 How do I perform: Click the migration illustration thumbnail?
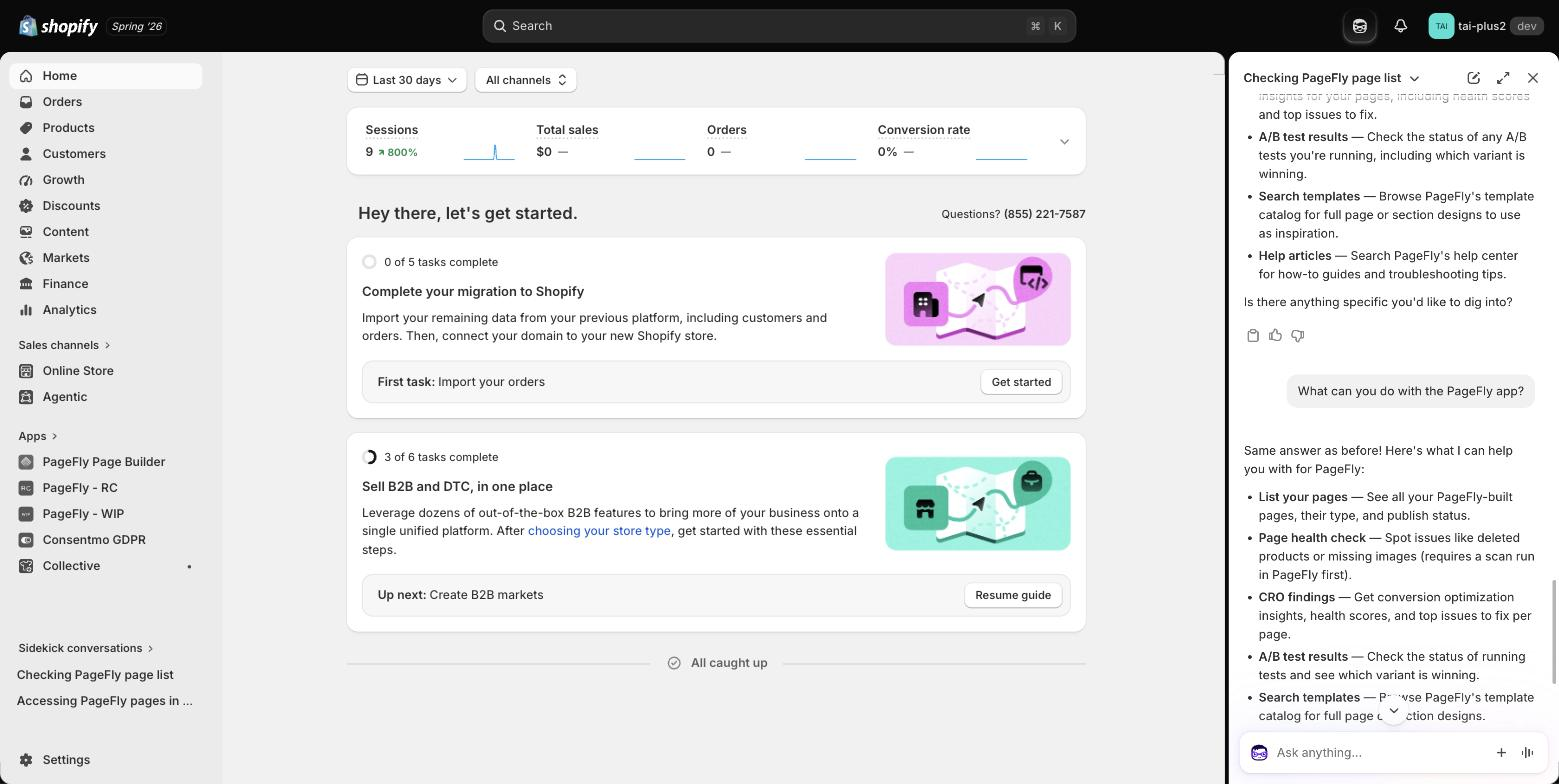[978, 299]
